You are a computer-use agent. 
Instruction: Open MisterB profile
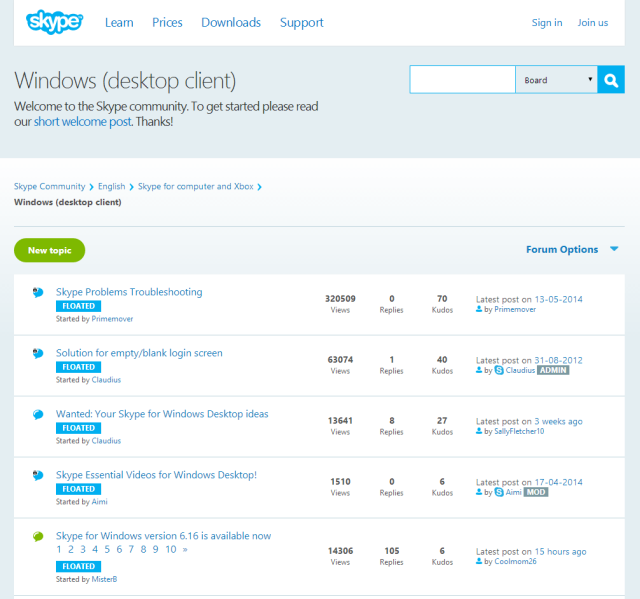click(104, 579)
